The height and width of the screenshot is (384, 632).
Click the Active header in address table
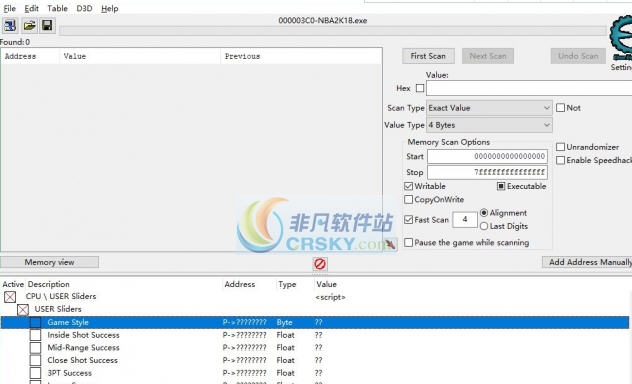[13, 284]
